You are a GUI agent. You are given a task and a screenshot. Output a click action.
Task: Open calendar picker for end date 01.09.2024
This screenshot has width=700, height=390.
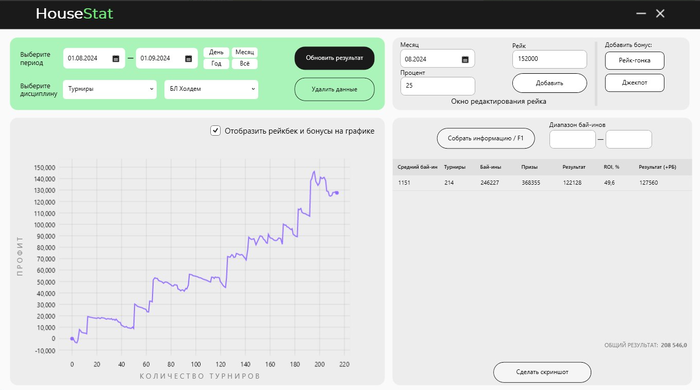188,59
